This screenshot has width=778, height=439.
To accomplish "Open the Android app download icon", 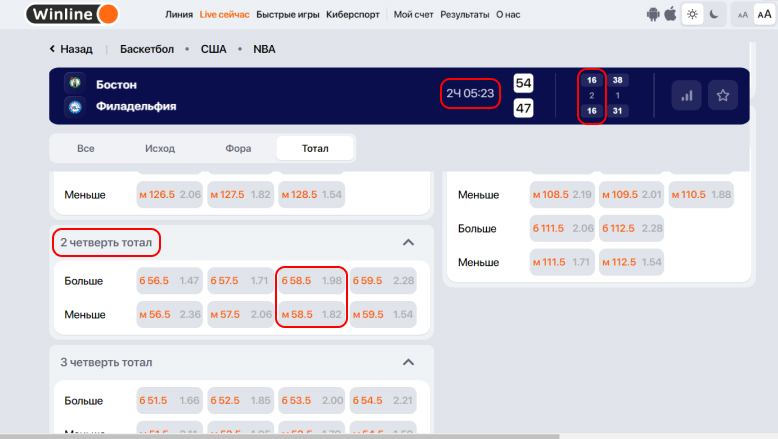I will pyautogui.click(x=654, y=15).
